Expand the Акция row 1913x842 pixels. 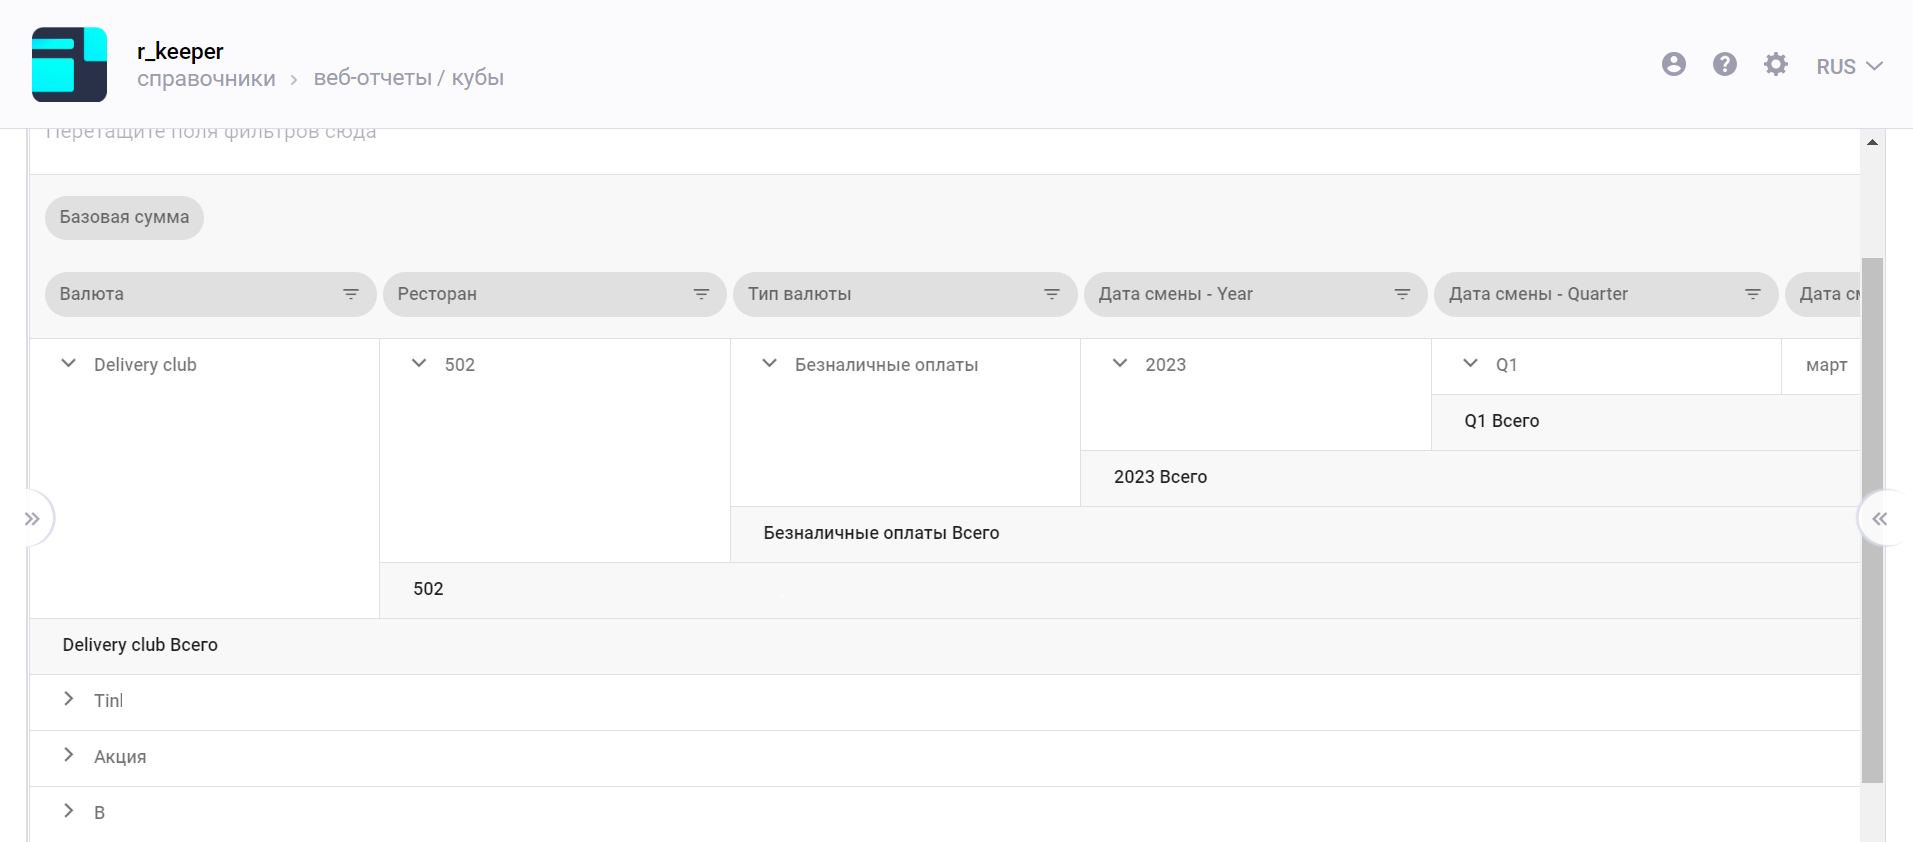pos(69,755)
